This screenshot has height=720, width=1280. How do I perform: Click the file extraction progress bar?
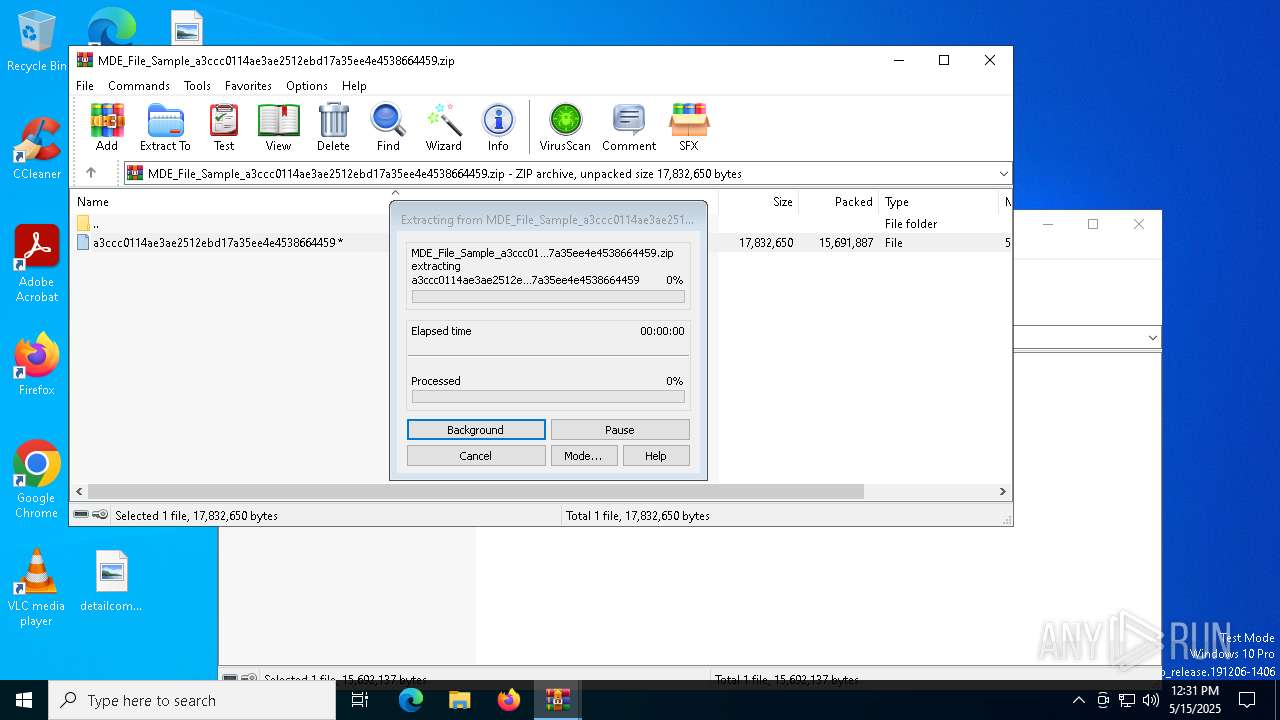coord(548,297)
